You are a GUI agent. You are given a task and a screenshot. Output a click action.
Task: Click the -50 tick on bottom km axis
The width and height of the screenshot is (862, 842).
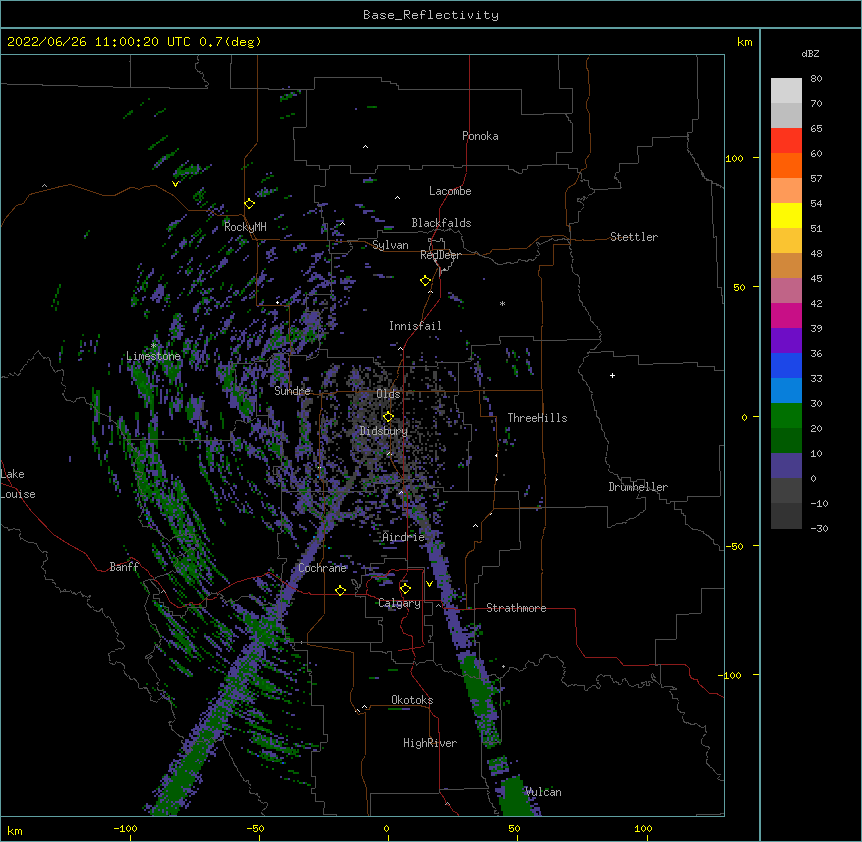point(255,829)
